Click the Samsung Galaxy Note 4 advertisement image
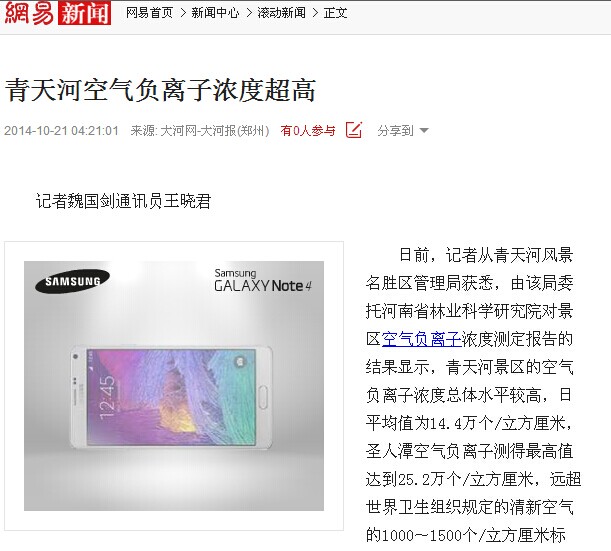The width and height of the screenshot is (611, 551). point(174,386)
